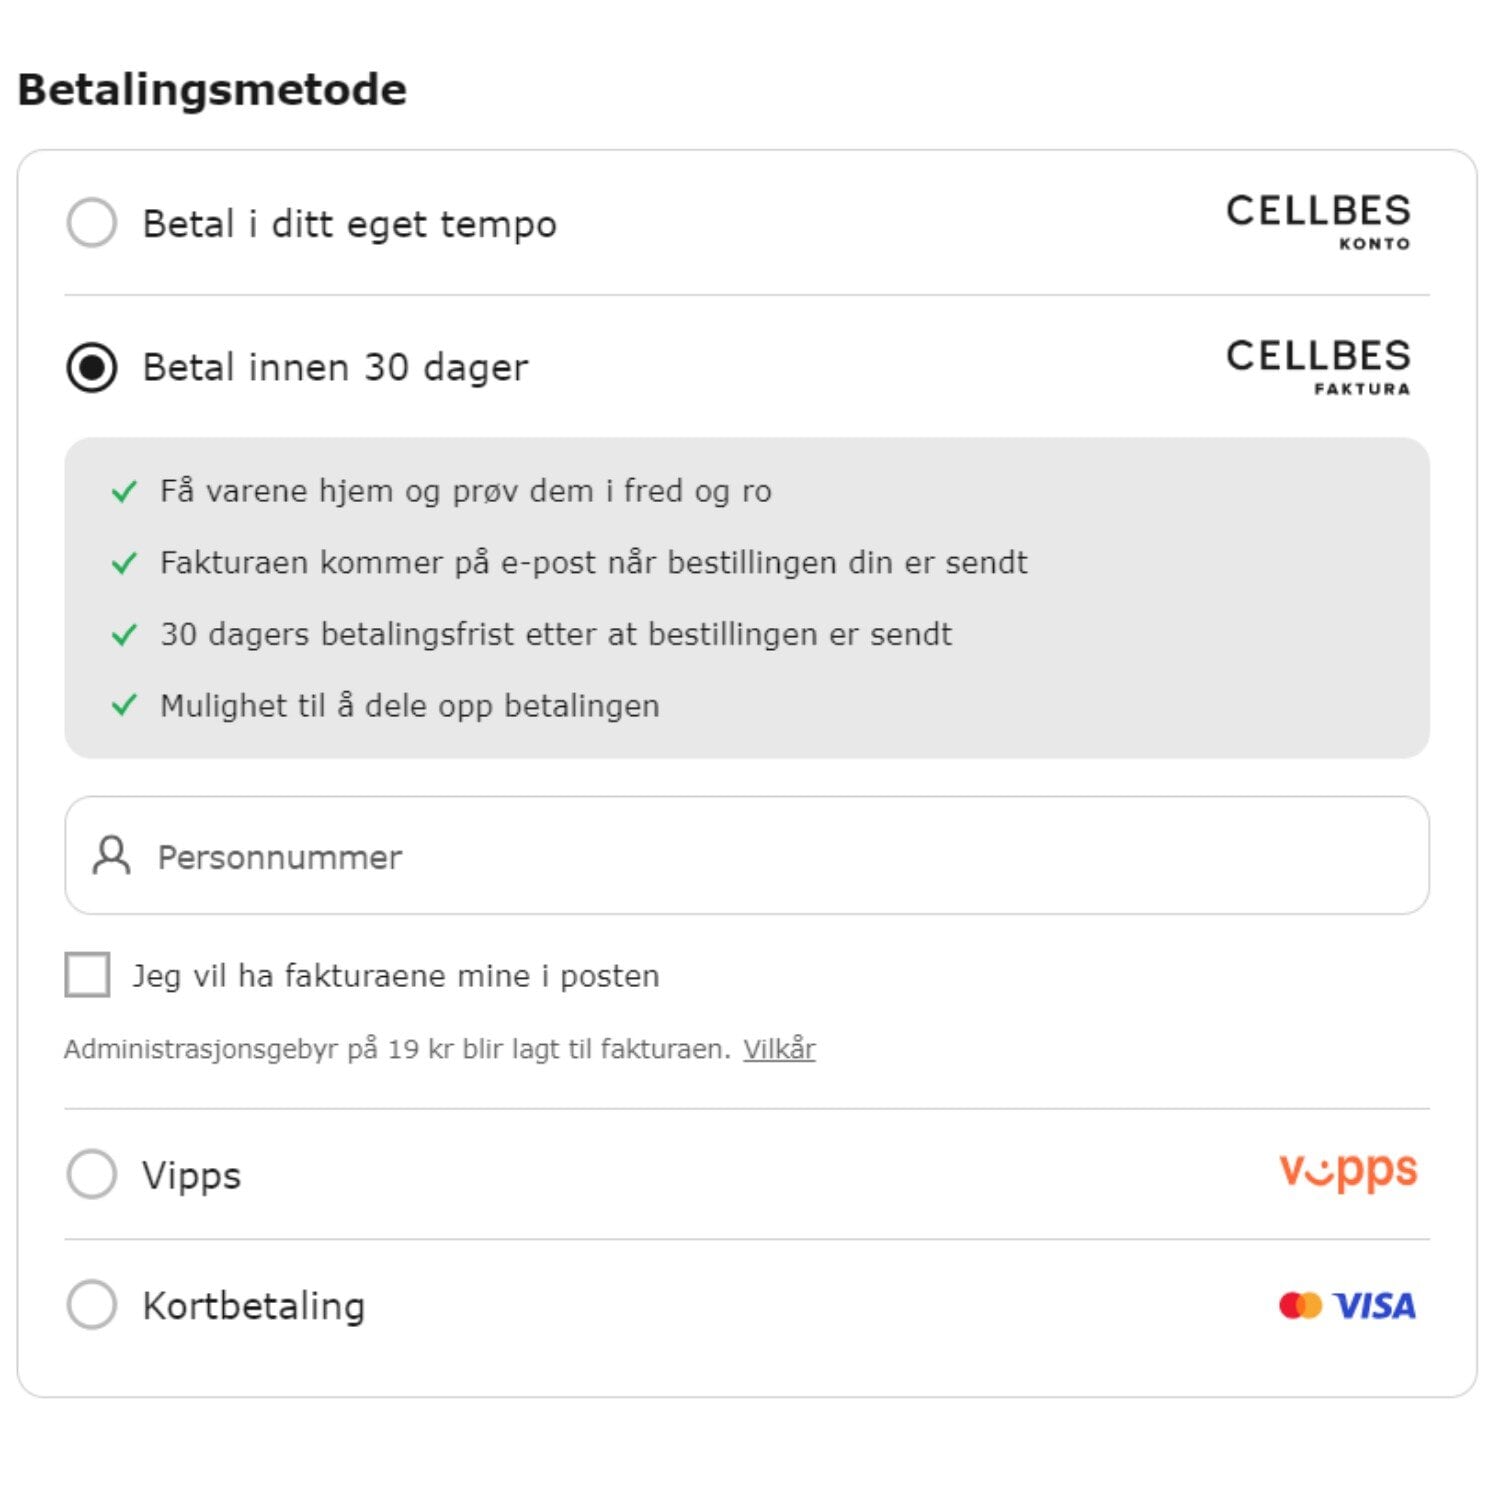This screenshot has width=1500, height=1500.
Task: Click the 'Betal i ditt eget tempo' label
Action: point(349,224)
